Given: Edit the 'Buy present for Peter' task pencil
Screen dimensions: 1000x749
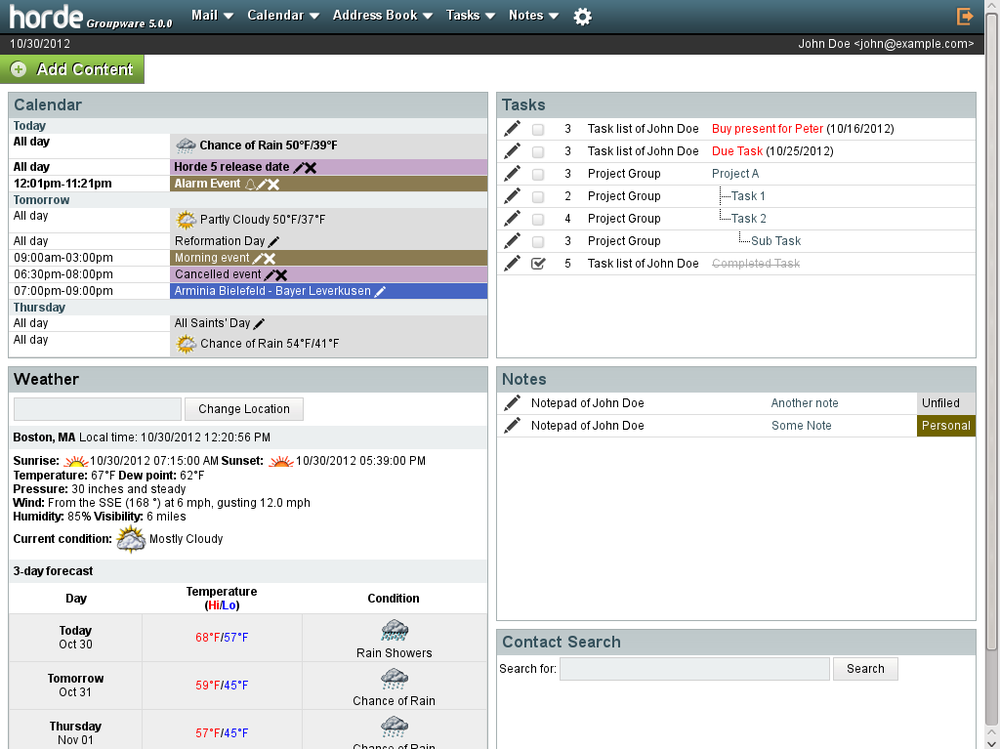Looking at the screenshot, I should pos(512,128).
